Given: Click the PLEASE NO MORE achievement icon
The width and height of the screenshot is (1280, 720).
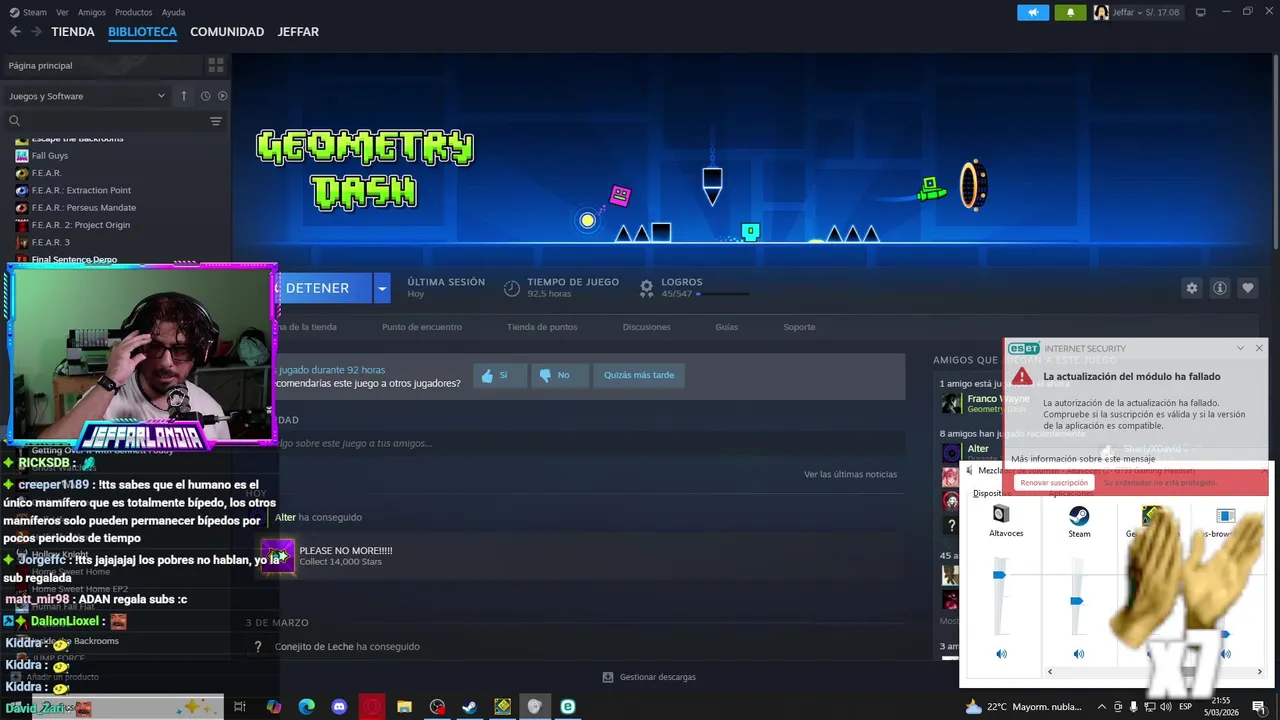Looking at the screenshot, I should [278, 555].
